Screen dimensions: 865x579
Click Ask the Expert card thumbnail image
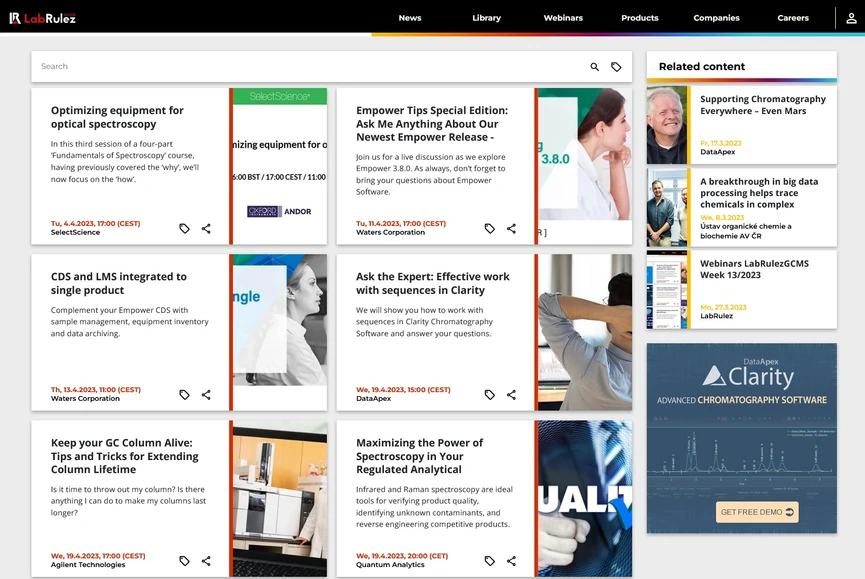click(585, 332)
